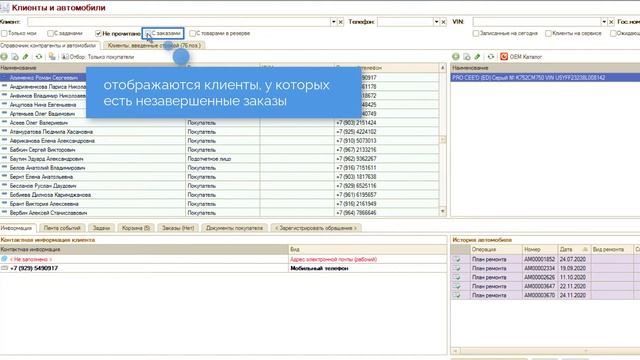Select the row 'Аверьянова Елена Александровна'
640x360 pixels.
(x=220, y=140)
